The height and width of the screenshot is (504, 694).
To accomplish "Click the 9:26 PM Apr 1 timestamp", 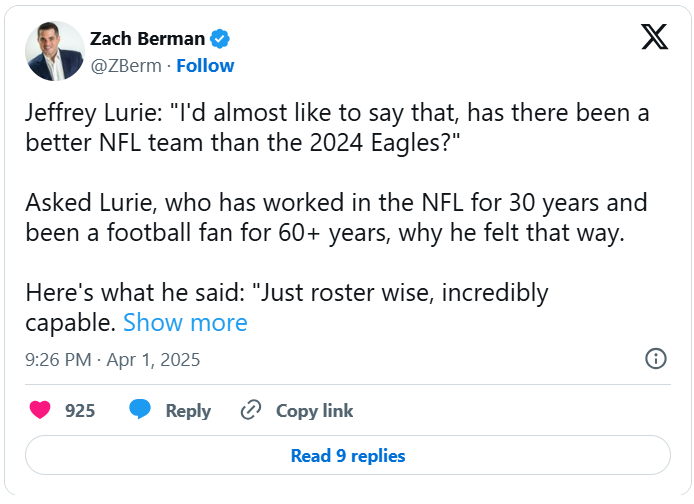I will (113, 360).
